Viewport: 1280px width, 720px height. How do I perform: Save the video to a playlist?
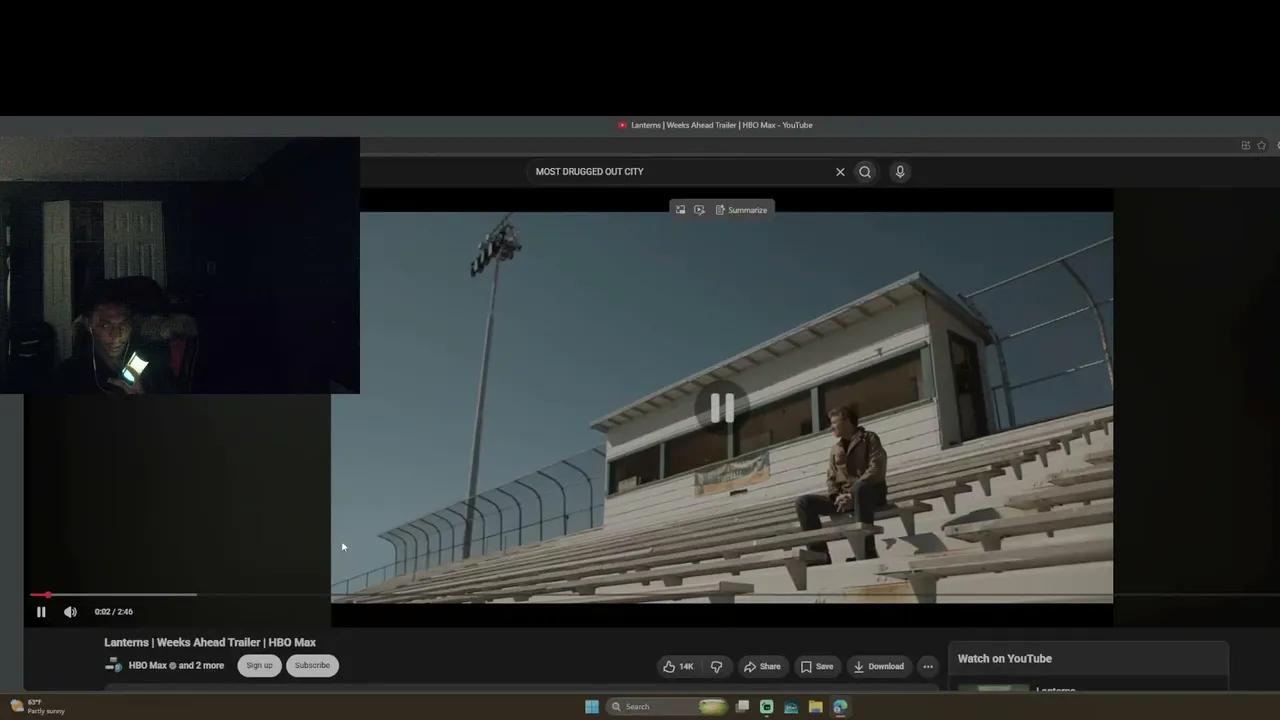(x=817, y=667)
